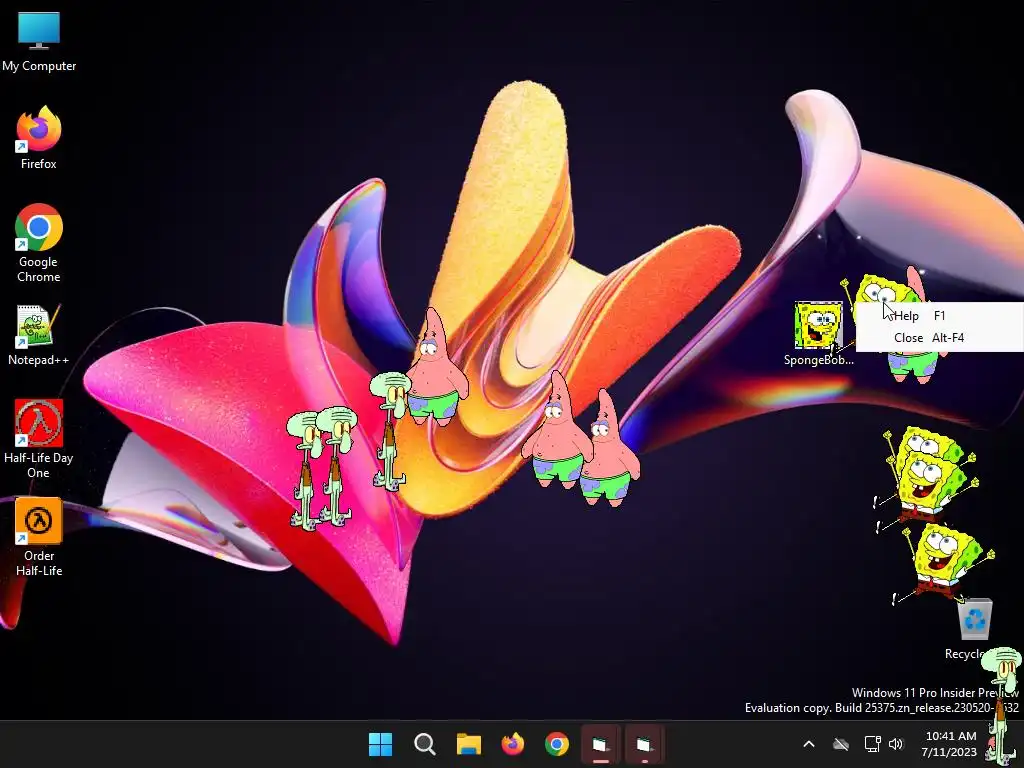Show hidden system tray icons
Screen dimensions: 1024x768
coord(808,744)
